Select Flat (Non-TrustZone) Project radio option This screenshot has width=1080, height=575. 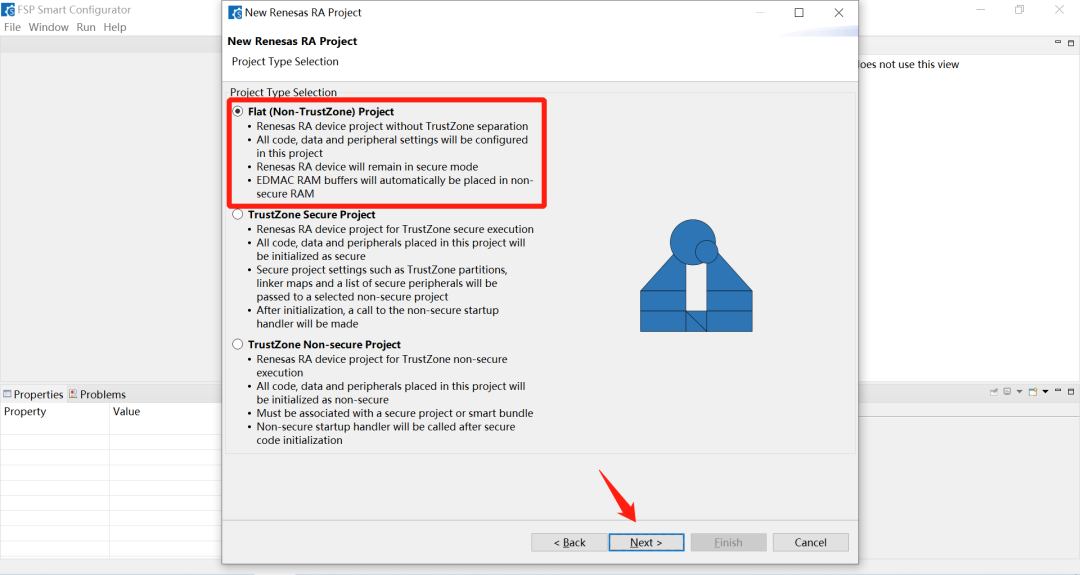point(238,111)
